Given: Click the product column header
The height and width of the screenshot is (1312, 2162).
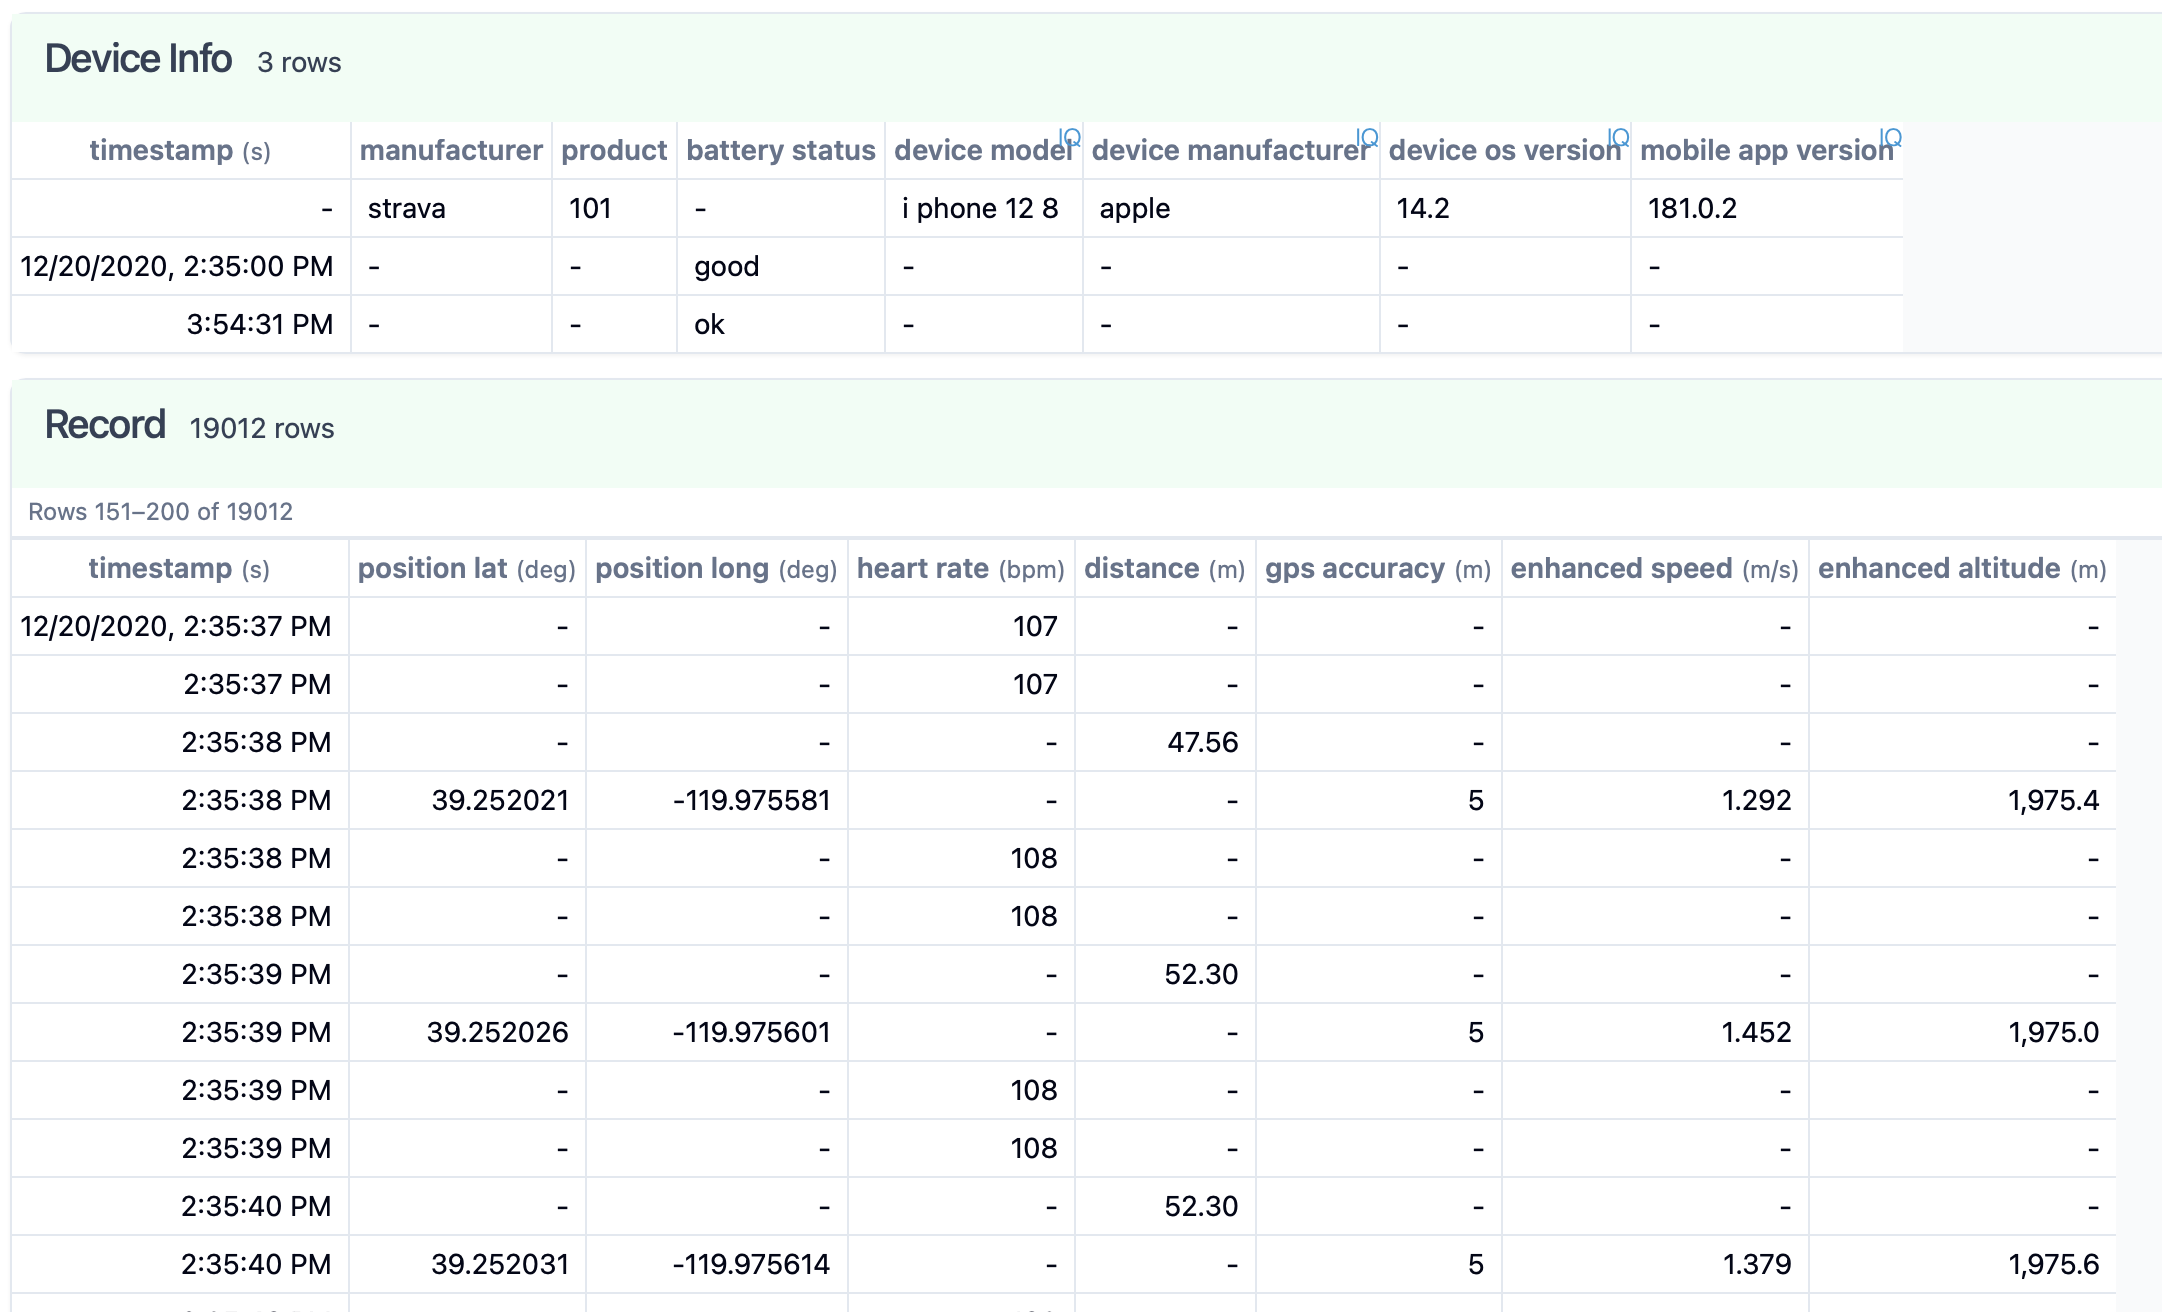Looking at the screenshot, I should (614, 151).
